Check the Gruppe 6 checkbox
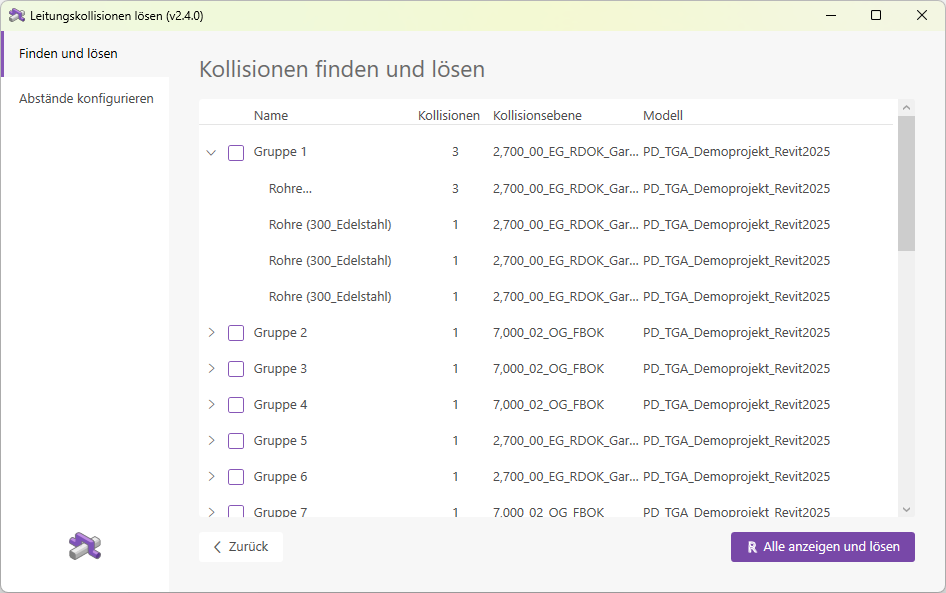946x593 pixels. (236, 476)
